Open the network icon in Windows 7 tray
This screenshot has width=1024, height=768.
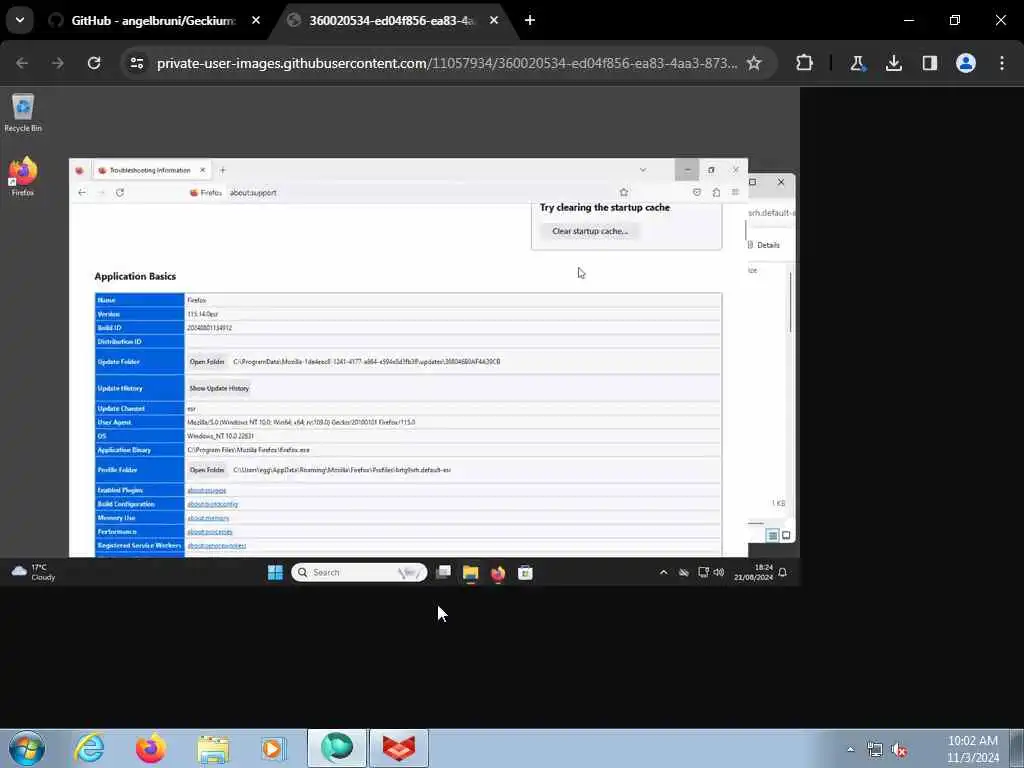click(x=875, y=750)
